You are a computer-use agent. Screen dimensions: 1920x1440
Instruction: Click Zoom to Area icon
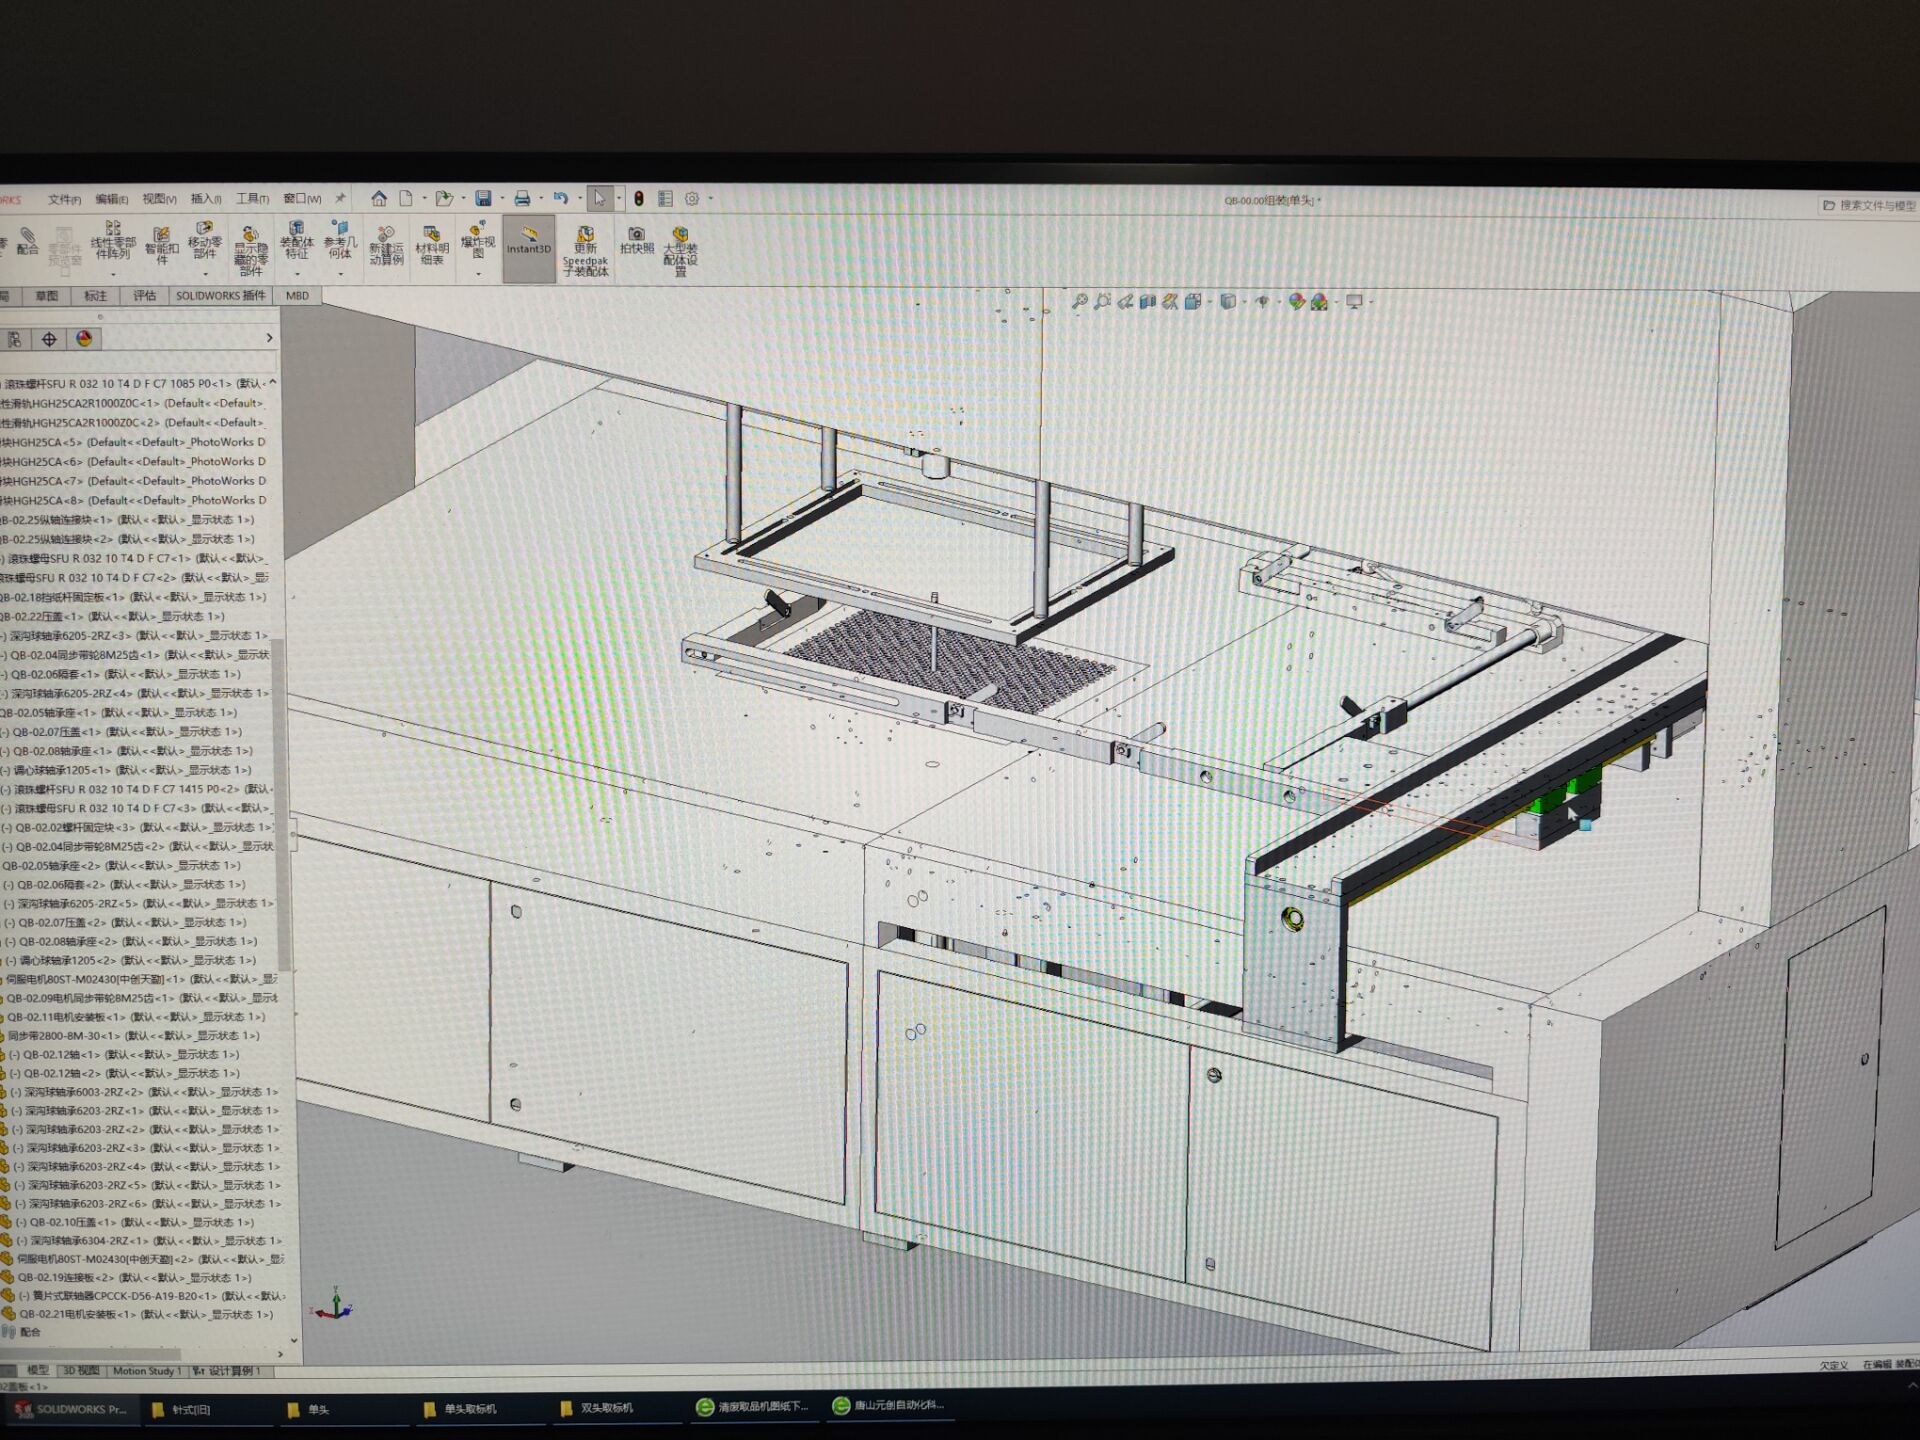[x=1102, y=301]
